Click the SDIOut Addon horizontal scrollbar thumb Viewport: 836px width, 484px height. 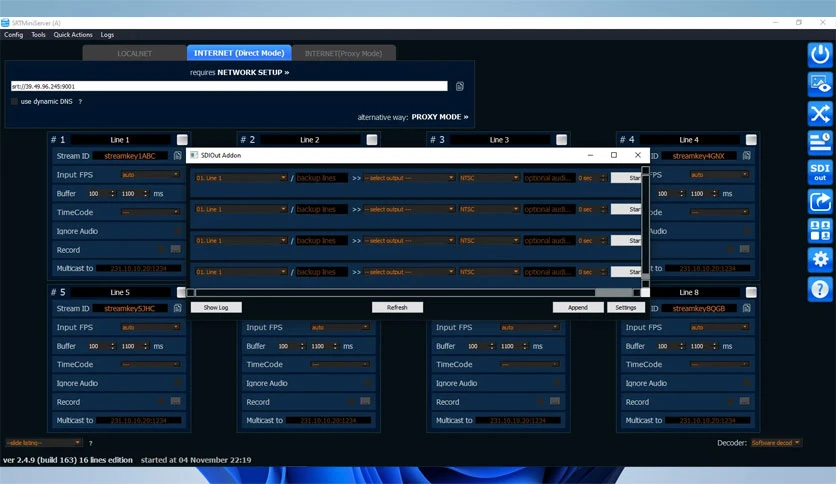coord(395,293)
